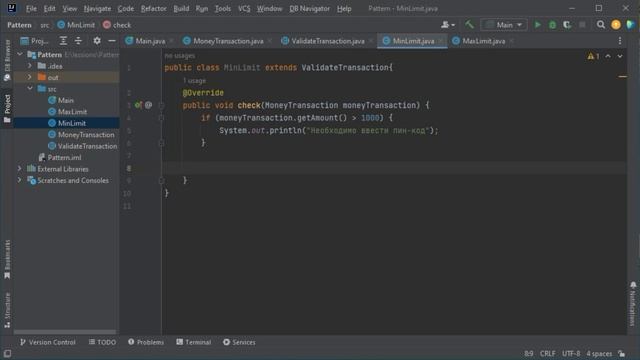Click MinLimit breadcrumb in navigation bar

click(x=76, y=25)
